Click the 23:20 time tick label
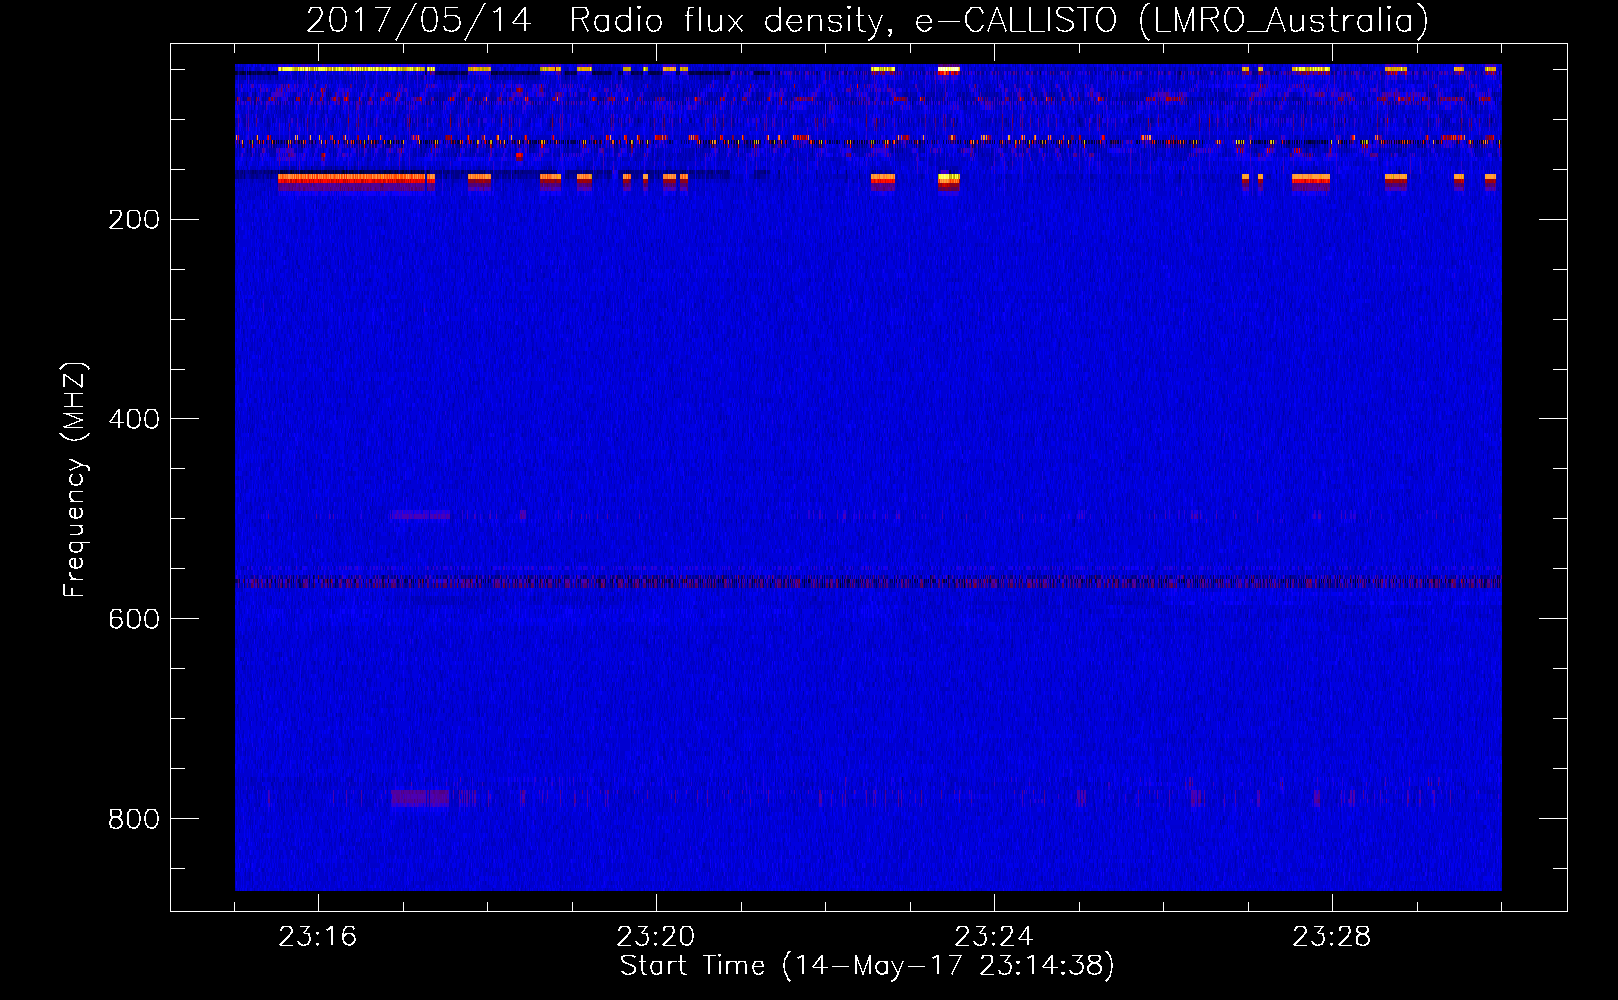Image resolution: width=1618 pixels, height=1000 pixels. pyautogui.click(x=656, y=937)
